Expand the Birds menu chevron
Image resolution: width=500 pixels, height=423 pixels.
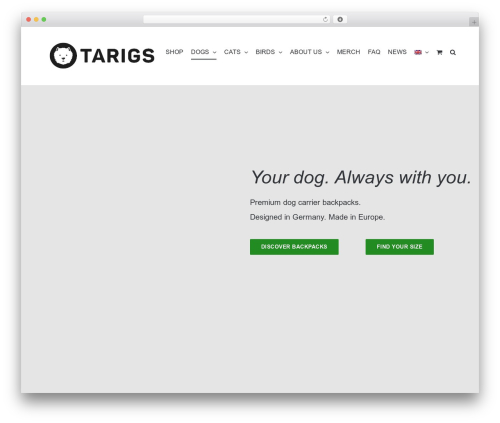click(x=280, y=52)
